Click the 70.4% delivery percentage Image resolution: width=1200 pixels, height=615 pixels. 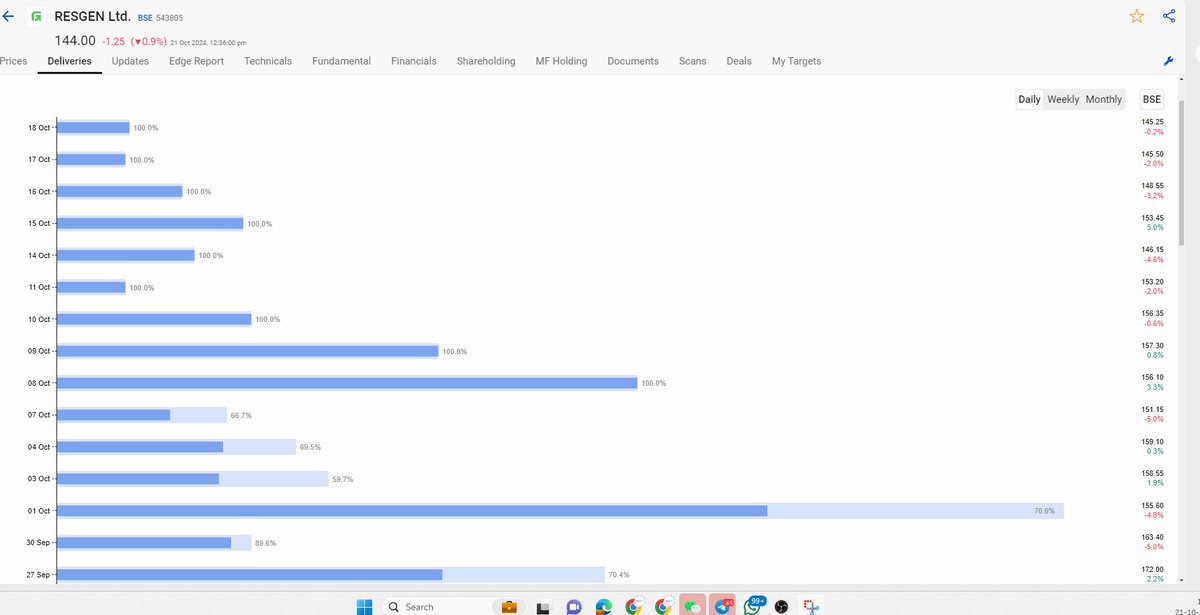coord(620,575)
